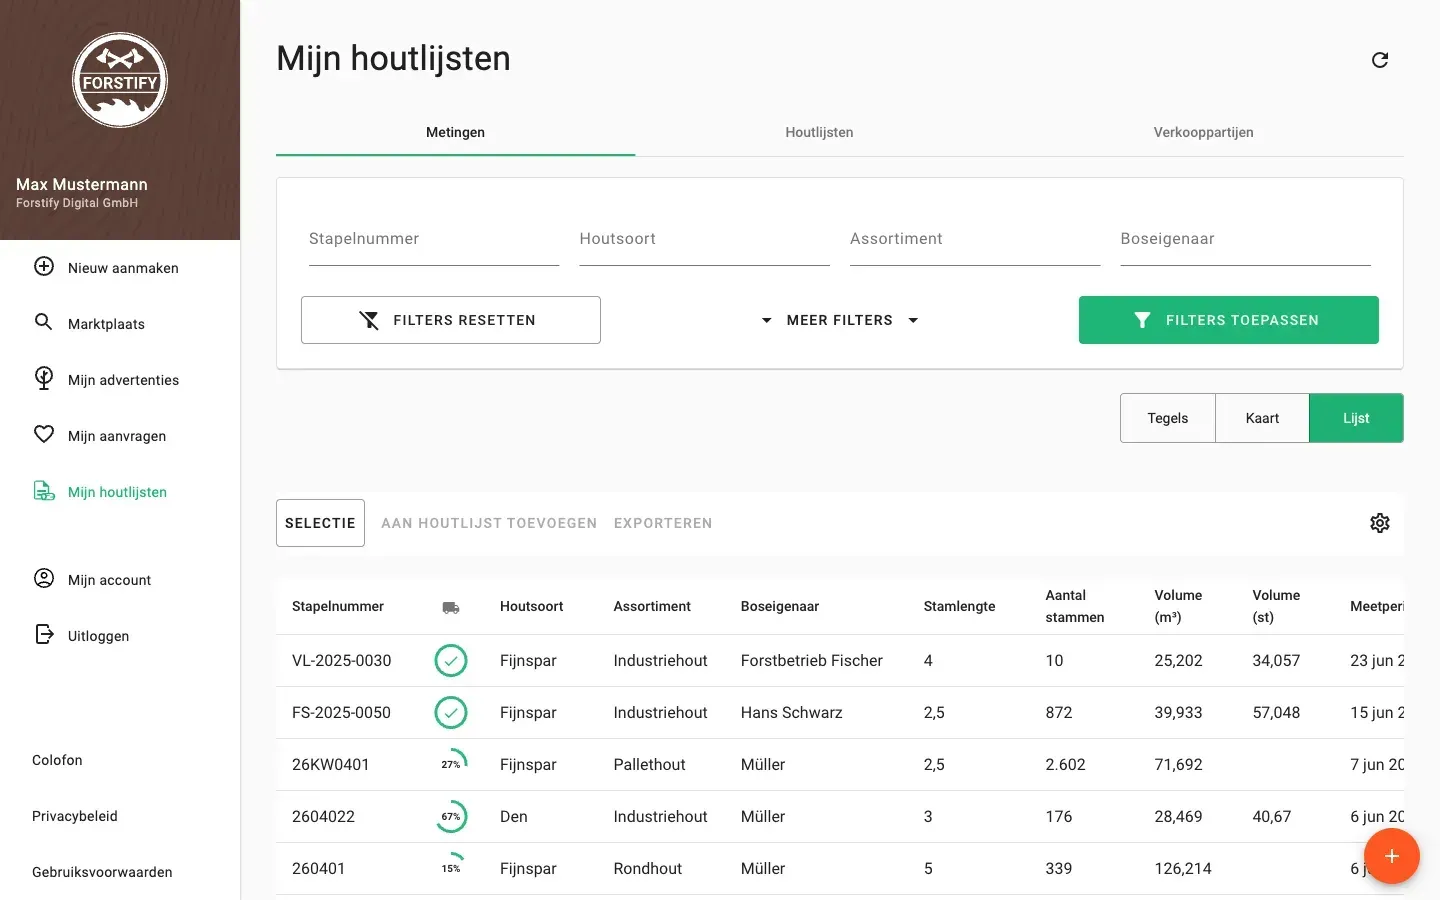
Task: Focus the Stapelnummer input field
Action: (x=434, y=239)
